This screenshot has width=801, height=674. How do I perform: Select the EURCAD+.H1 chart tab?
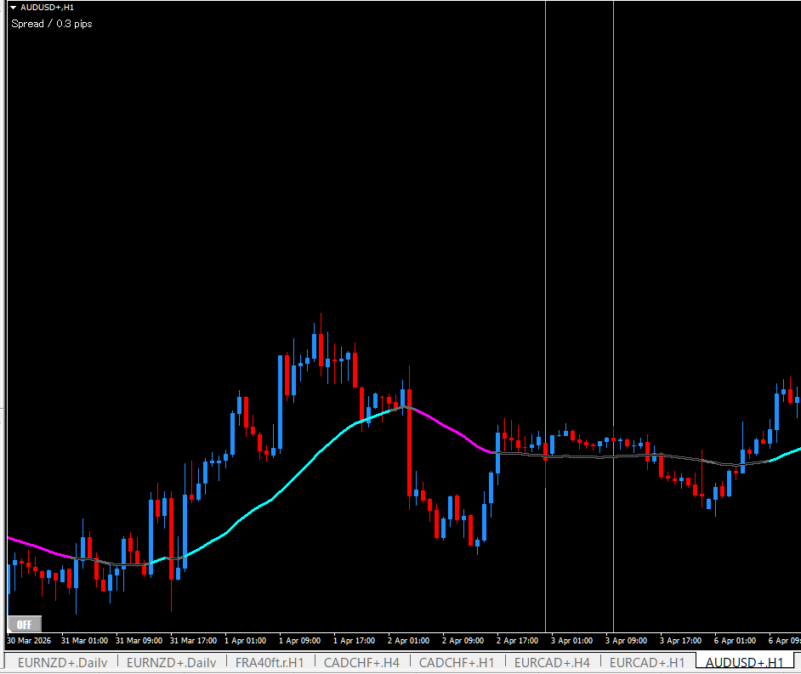(648, 662)
